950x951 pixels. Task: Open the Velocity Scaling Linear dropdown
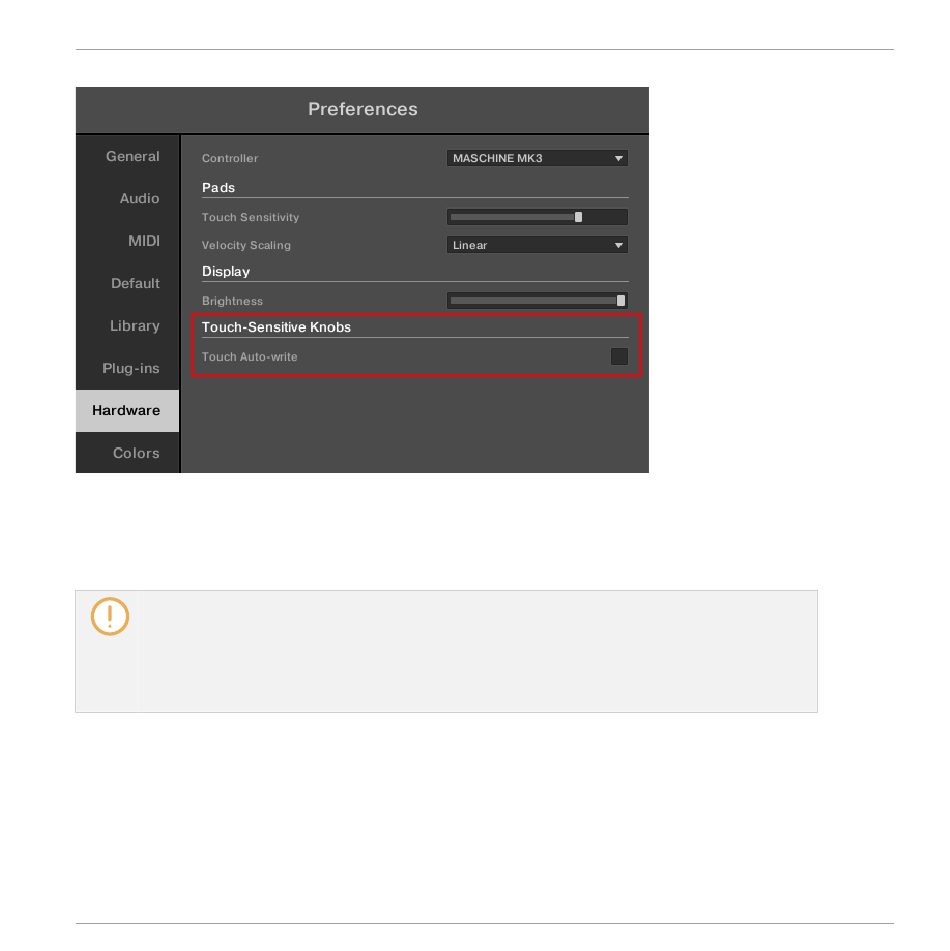(x=537, y=245)
